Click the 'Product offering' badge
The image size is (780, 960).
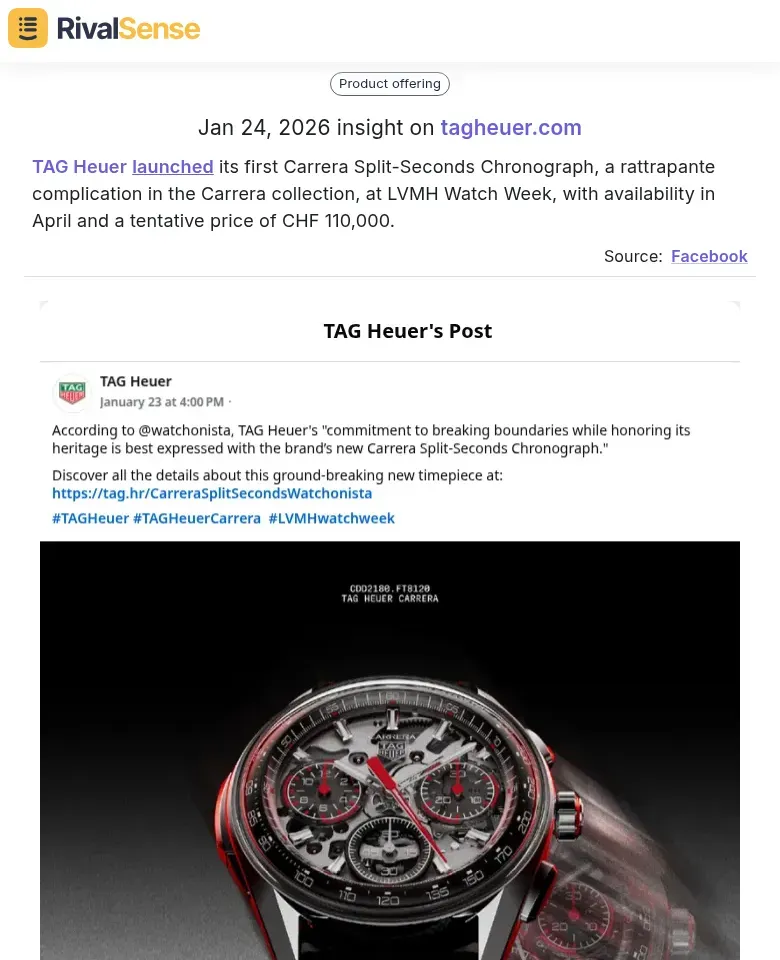pos(389,84)
